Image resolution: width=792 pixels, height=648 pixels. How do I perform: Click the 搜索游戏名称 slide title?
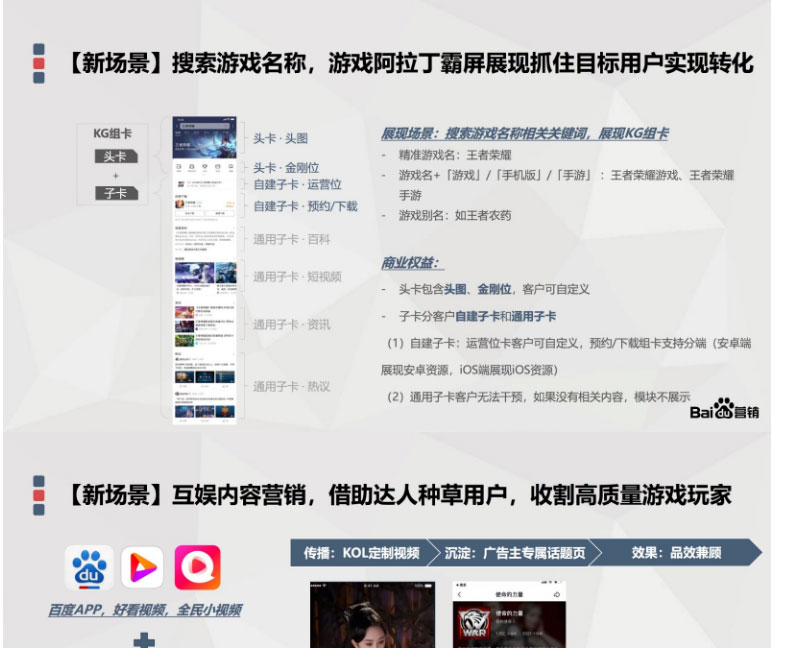(x=410, y=64)
